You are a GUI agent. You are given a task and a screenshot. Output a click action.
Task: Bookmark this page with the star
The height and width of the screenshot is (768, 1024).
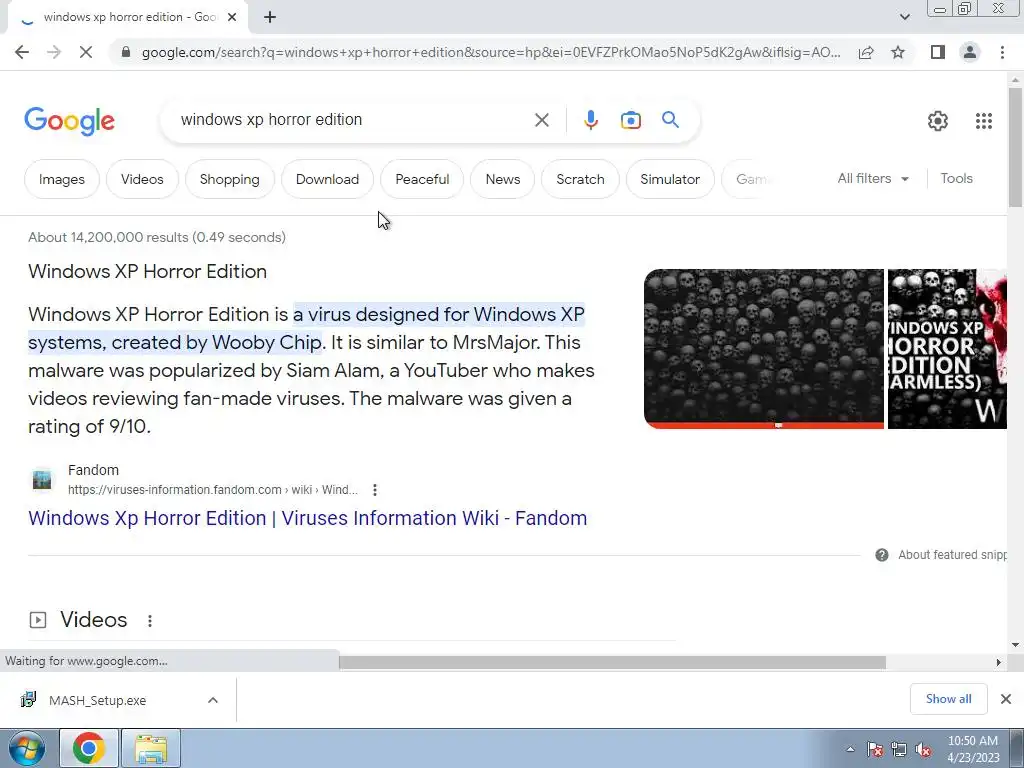tap(898, 52)
